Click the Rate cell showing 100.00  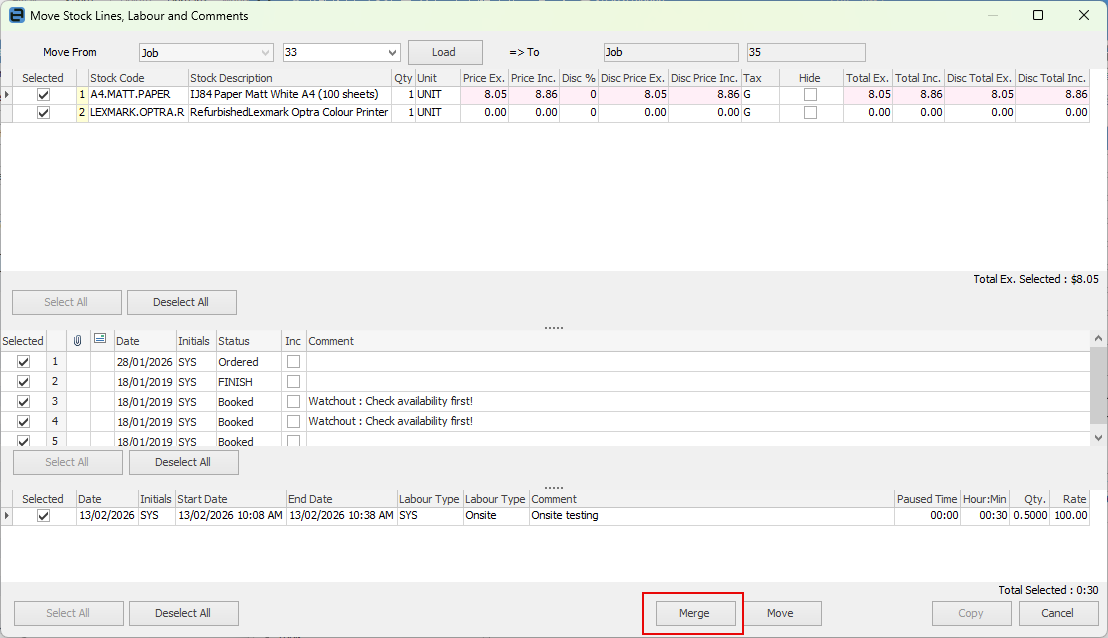[1070, 516]
